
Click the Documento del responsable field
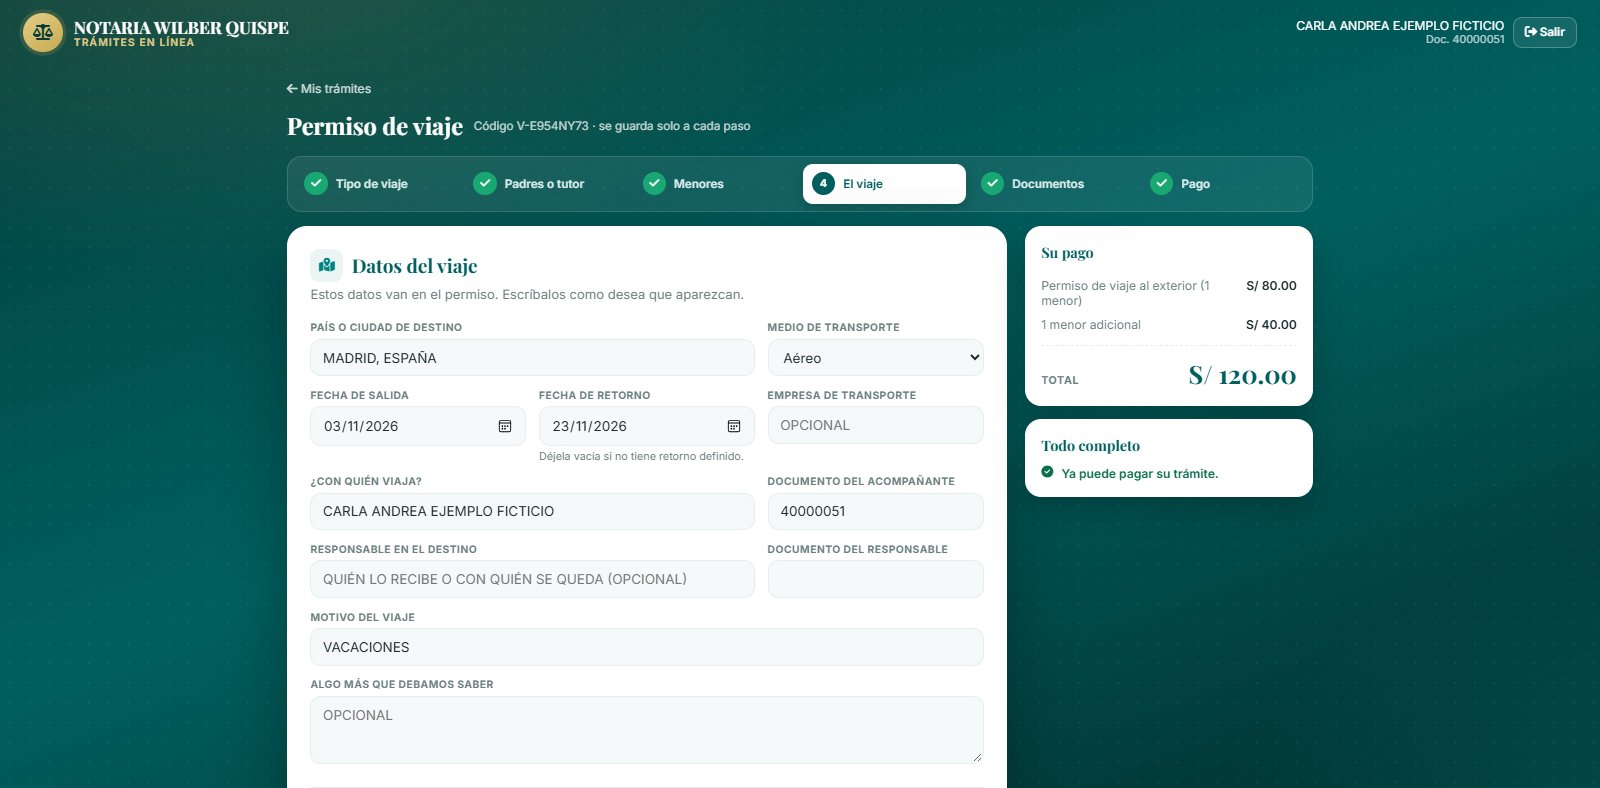click(876, 579)
